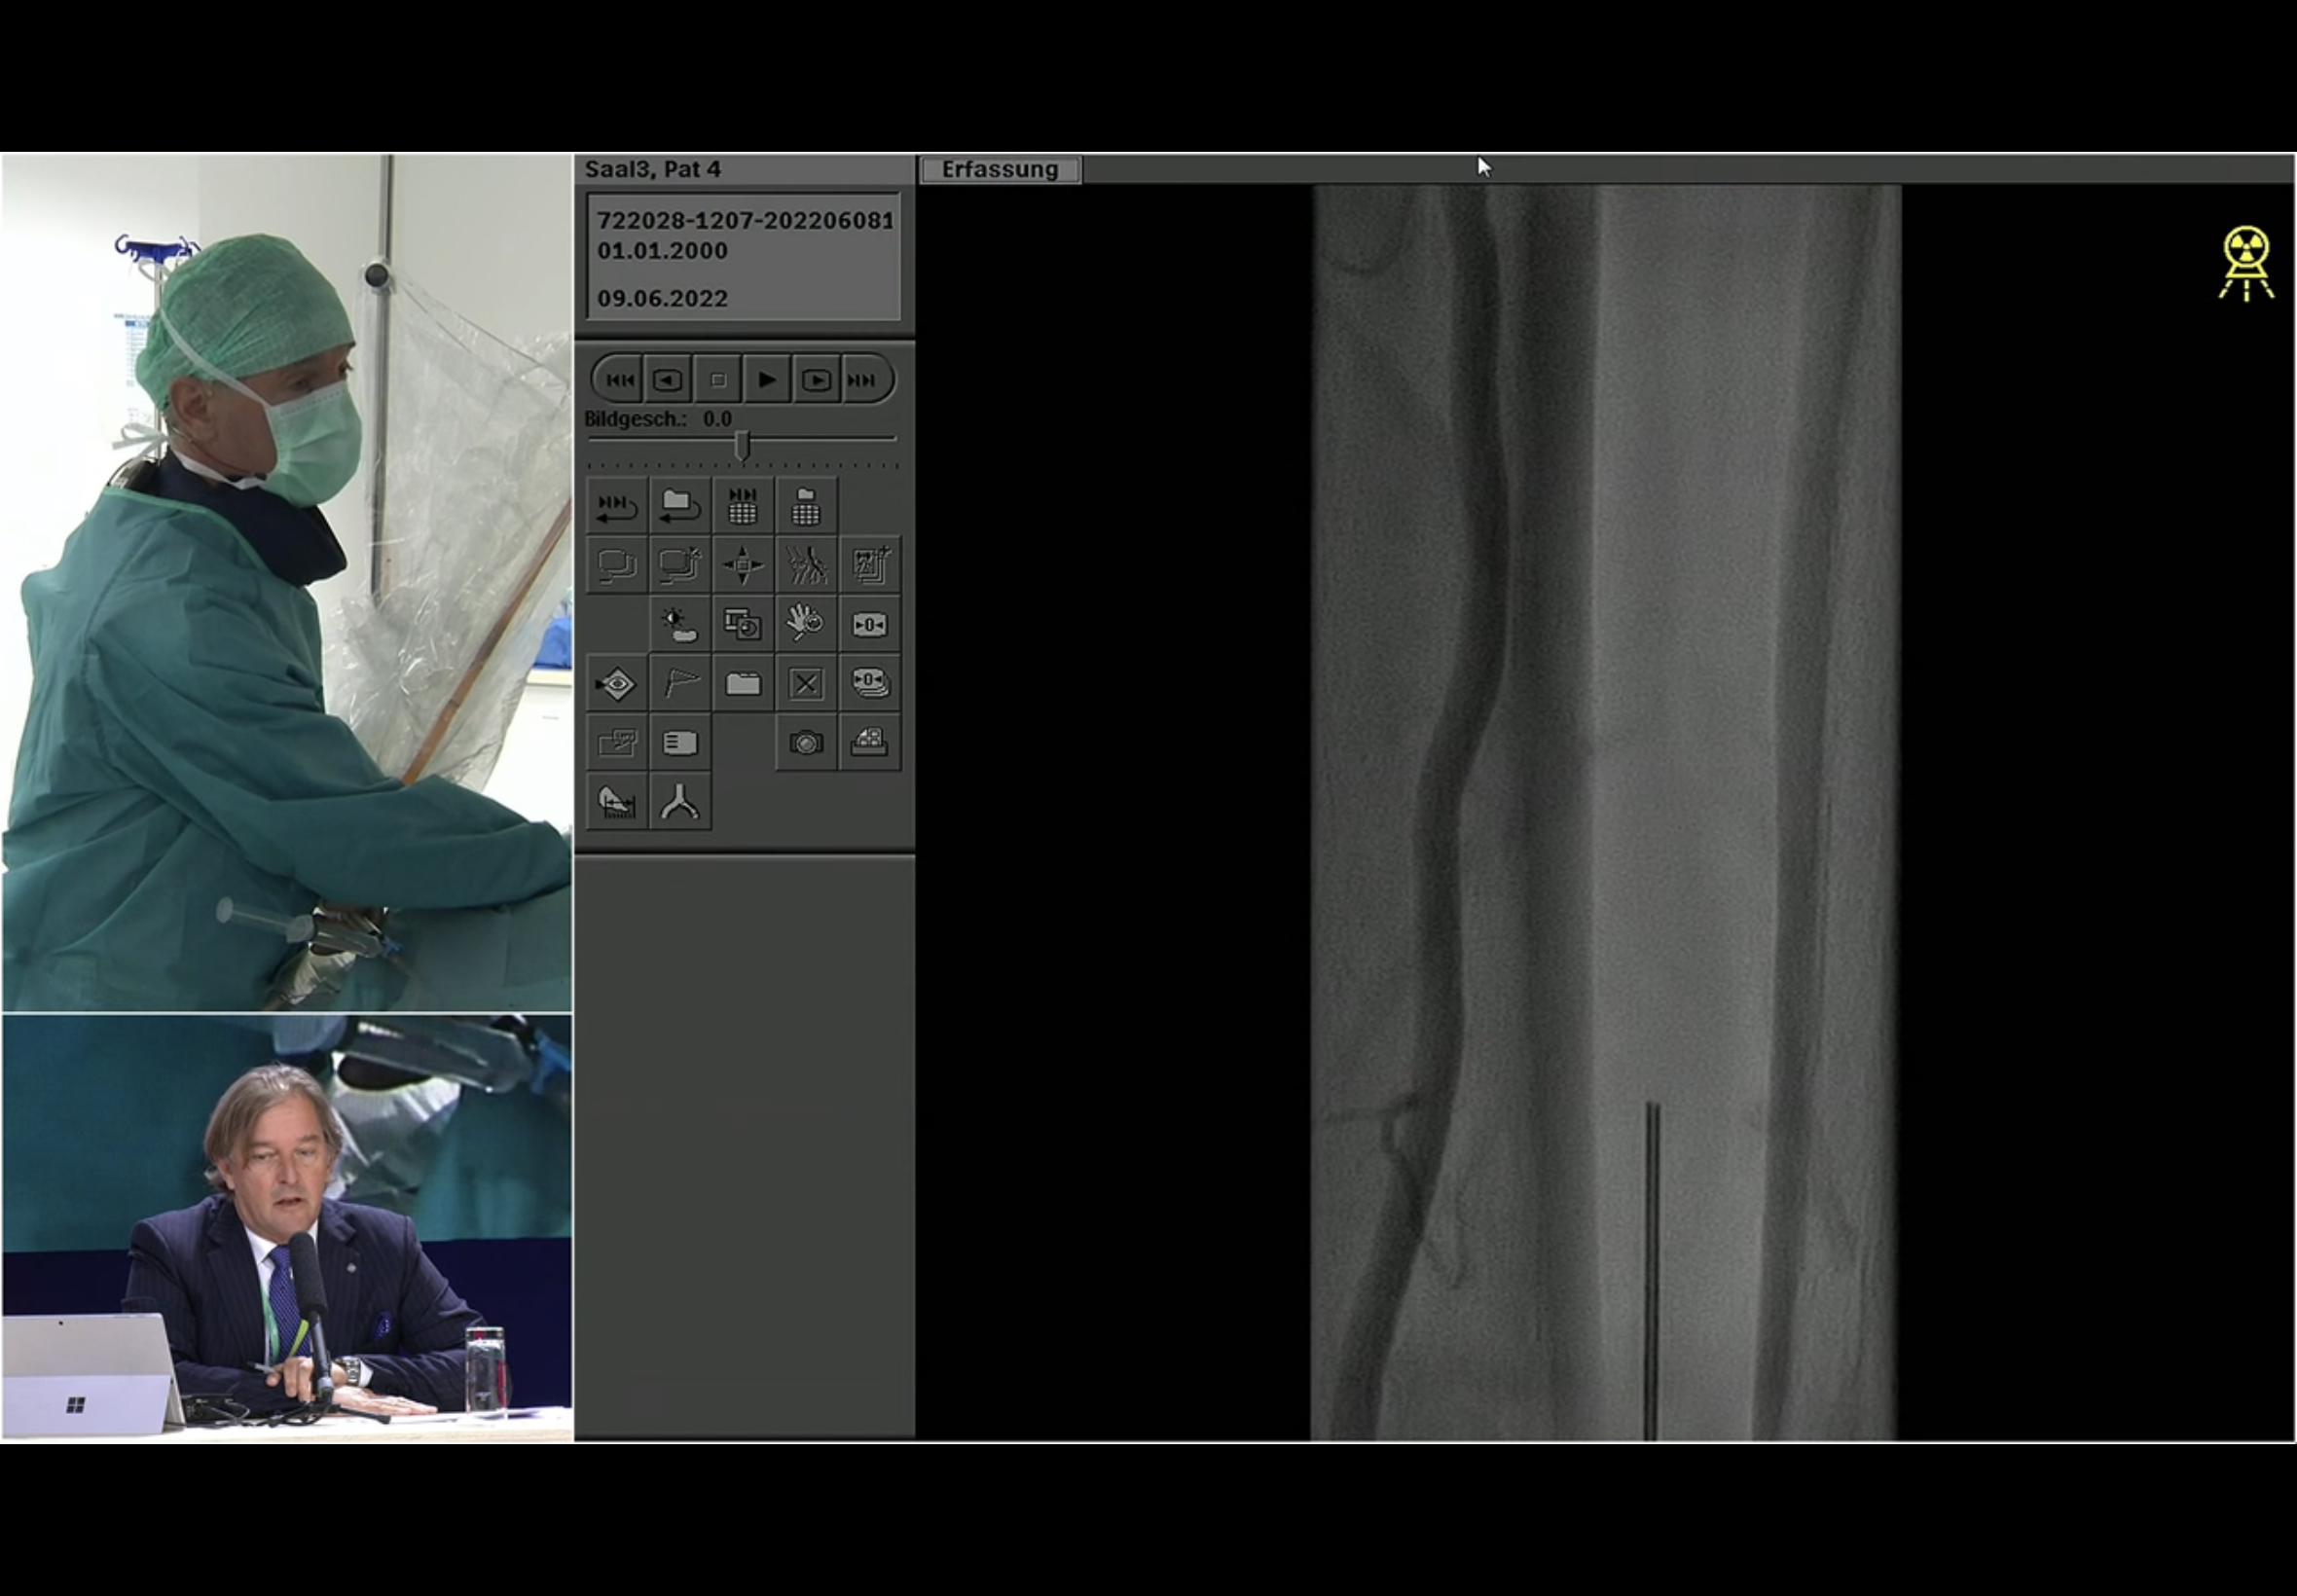Image resolution: width=2297 pixels, height=1596 pixels.
Task: Click the camera snapshot icon
Action: pos(806,743)
